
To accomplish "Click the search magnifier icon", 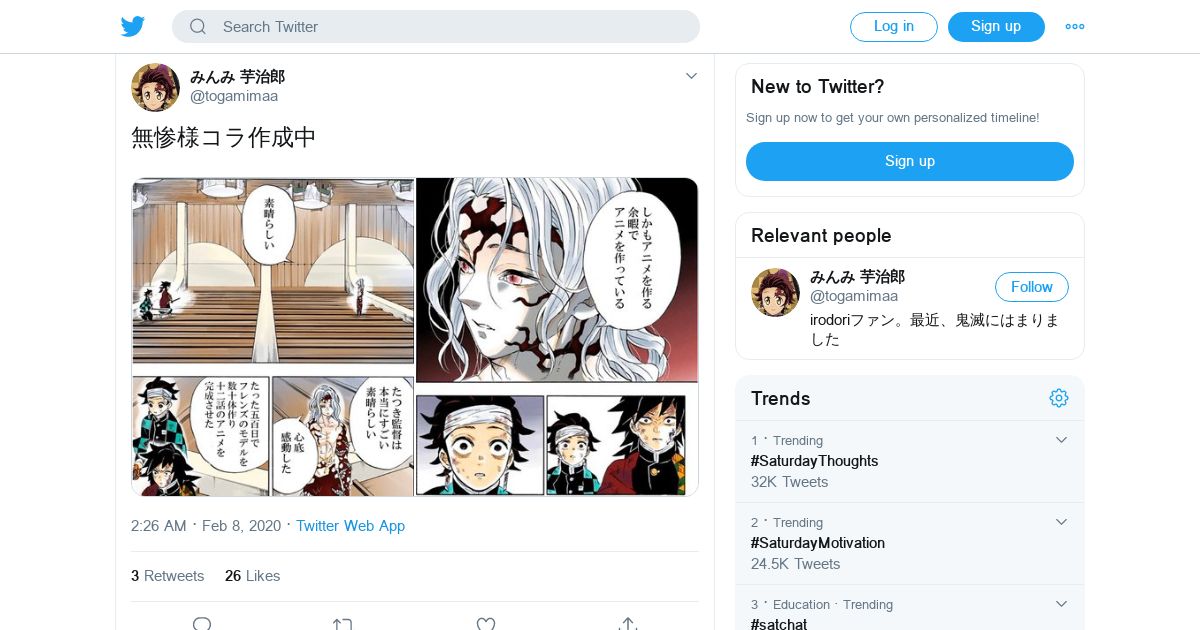I will (x=198, y=27).
